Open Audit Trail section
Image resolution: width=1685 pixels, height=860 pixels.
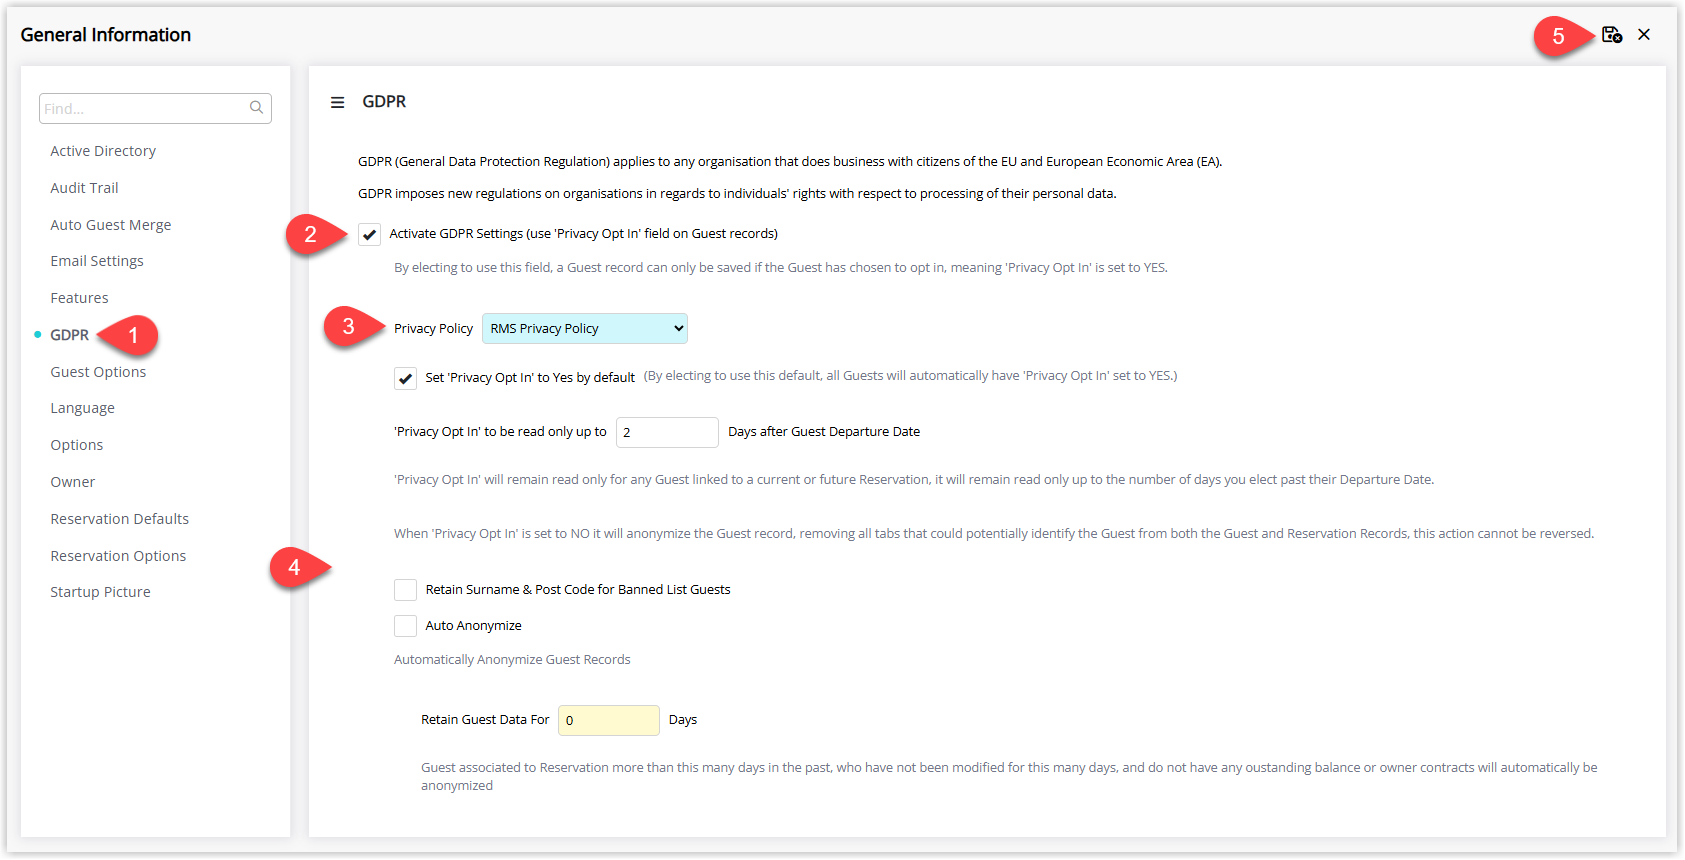coord(84,188)
